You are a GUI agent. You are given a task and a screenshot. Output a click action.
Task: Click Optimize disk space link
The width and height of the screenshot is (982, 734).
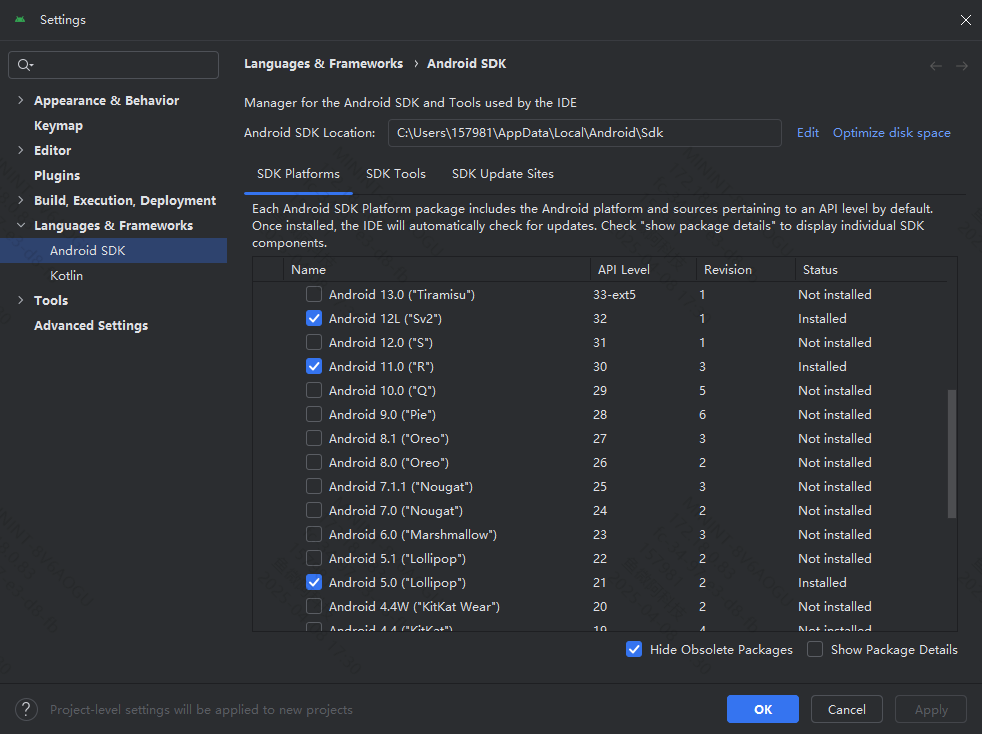click(x=891, y=133)
